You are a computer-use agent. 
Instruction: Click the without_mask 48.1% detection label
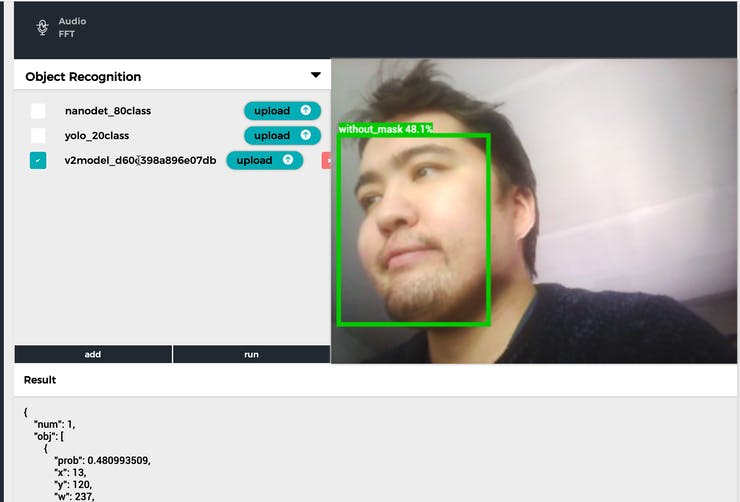click(x=385, y=129)
